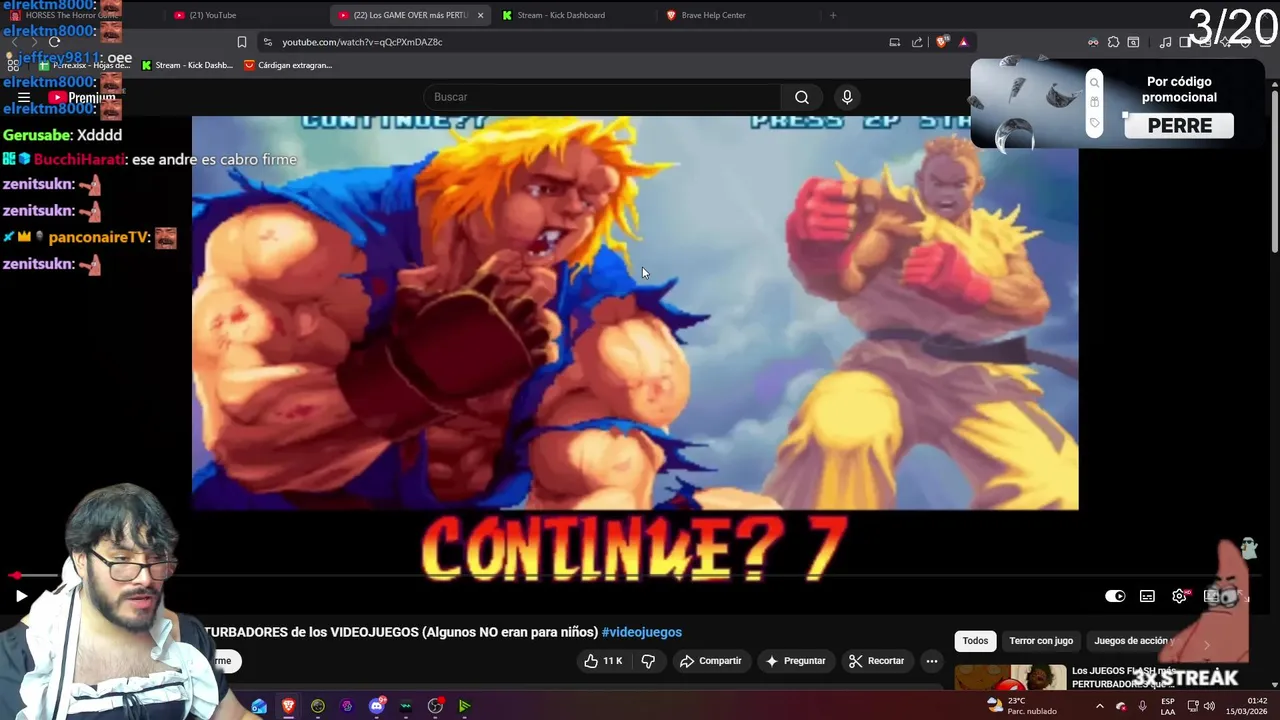The height and width of the screenshot is (720, 1280).
Task: Open Brave browser in taskbar
Action: 289,706
